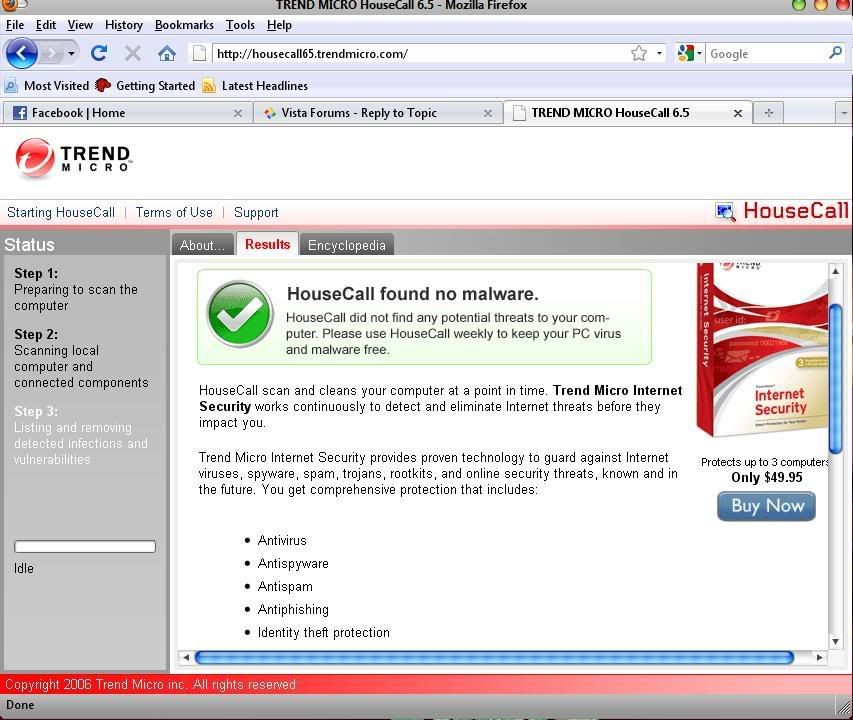
Task: Click the page identity icon in address bar
Action: point(200,53)
